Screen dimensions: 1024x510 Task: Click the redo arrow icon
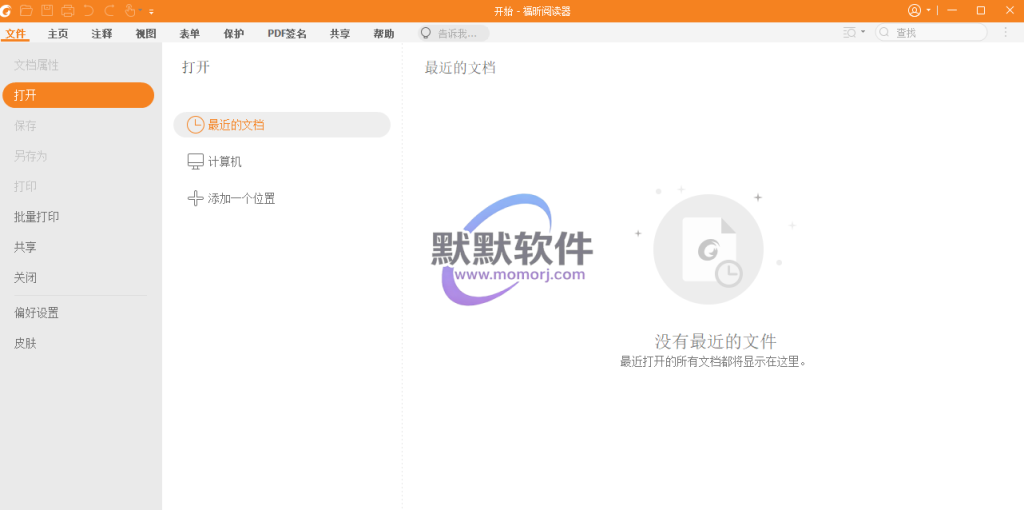[109, 10]
